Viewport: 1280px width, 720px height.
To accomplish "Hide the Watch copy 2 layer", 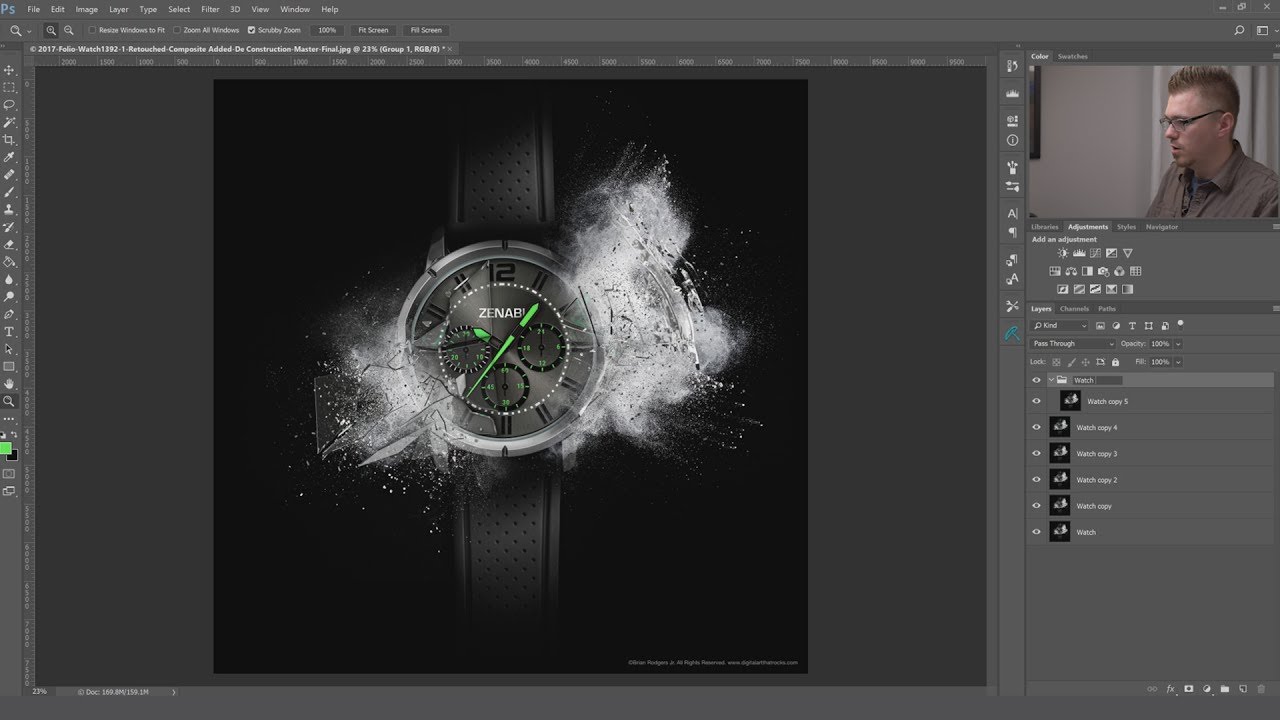I will point(1036,479).
